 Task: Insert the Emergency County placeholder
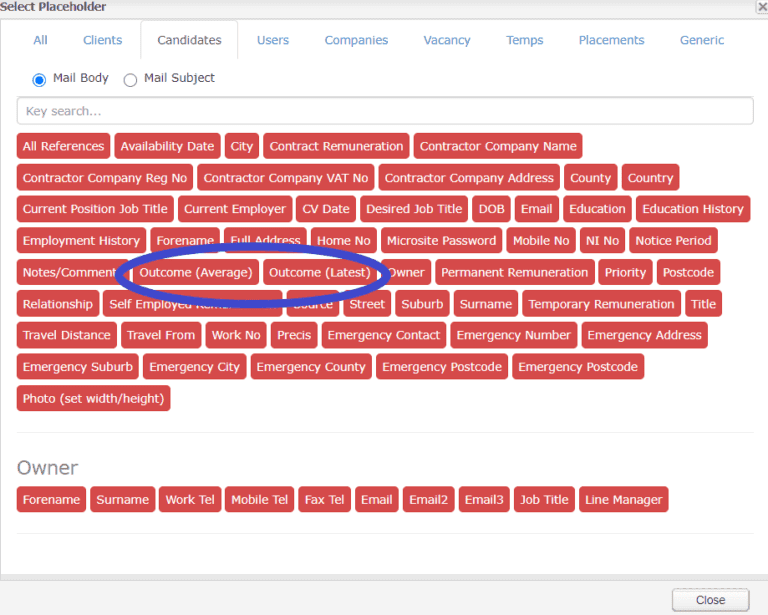[x=311, y=367]
